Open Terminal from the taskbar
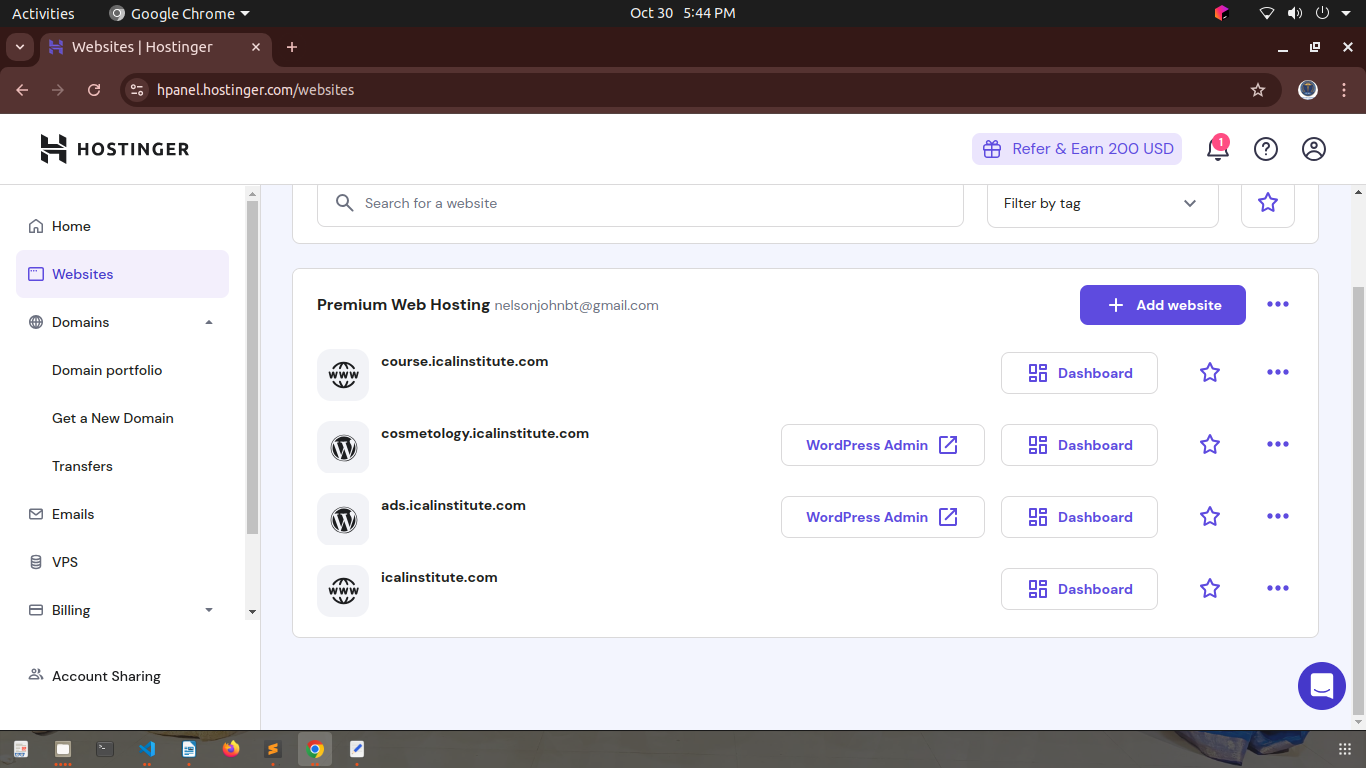The width and height of the screenshot is (1366, 768). coord(105,748)
